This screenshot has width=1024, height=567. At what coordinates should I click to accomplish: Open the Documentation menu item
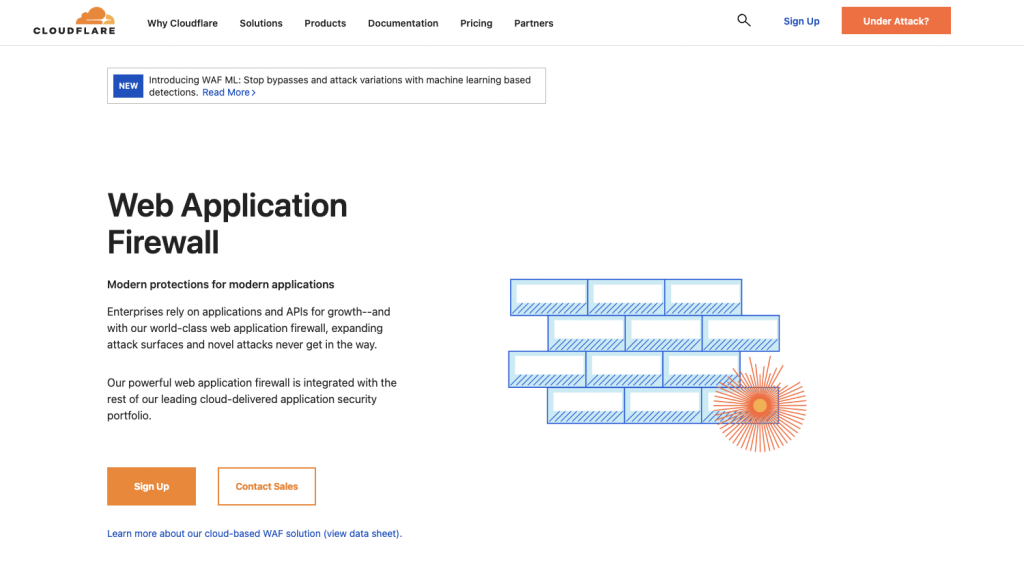[x=403, y=23]
